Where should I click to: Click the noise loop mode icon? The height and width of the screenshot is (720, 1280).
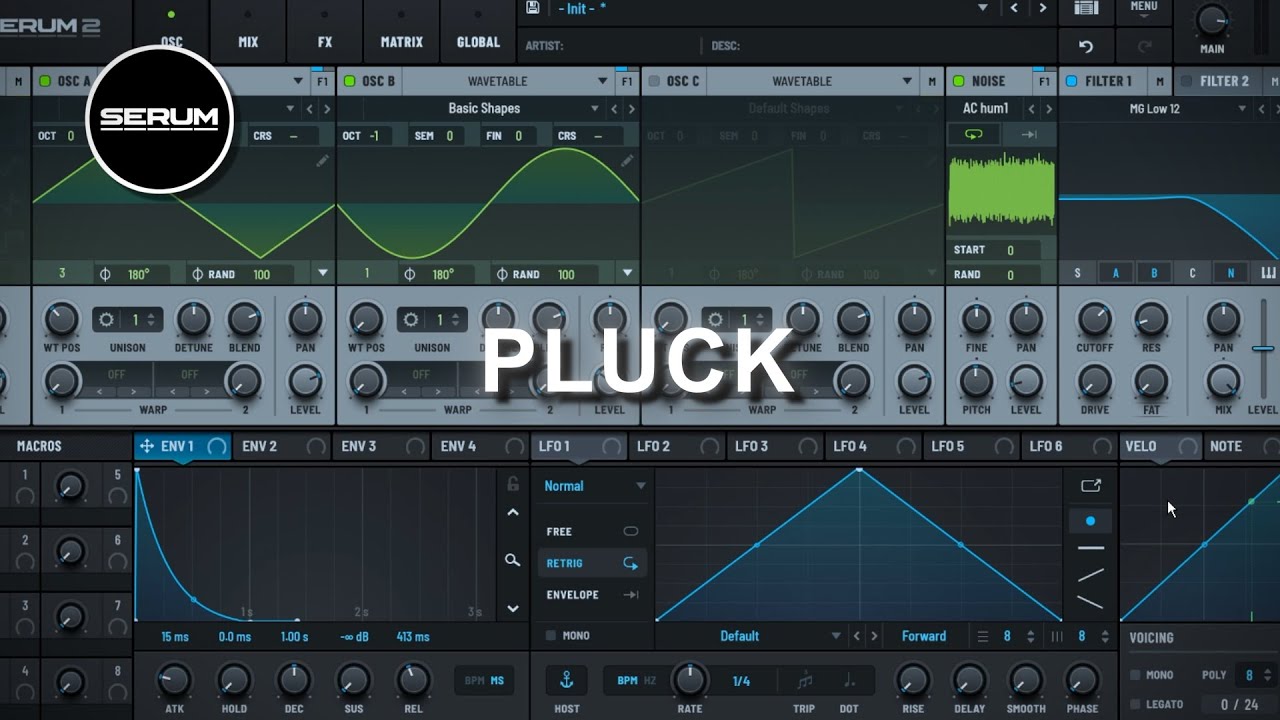(x=974, y=135)
